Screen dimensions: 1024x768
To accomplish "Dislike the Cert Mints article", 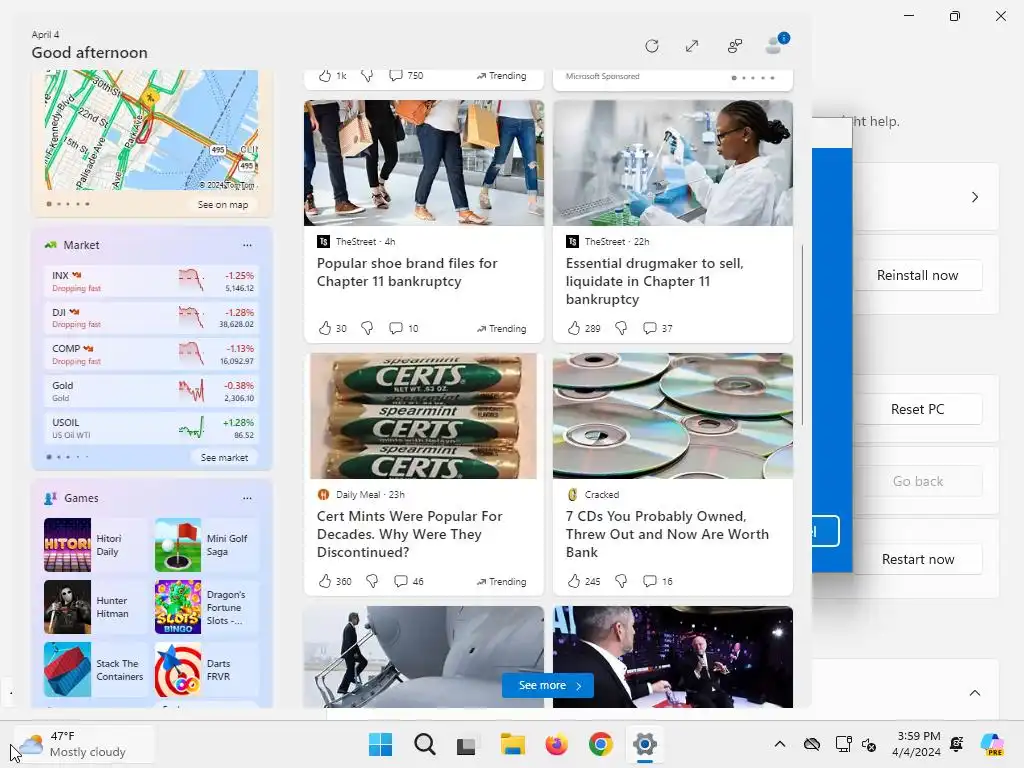I will pyautogui.click(x=372, y=581).
